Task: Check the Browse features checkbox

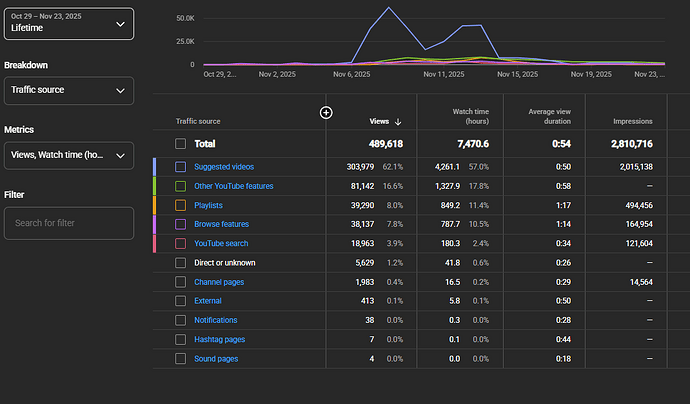Action: tap(181, 224)
